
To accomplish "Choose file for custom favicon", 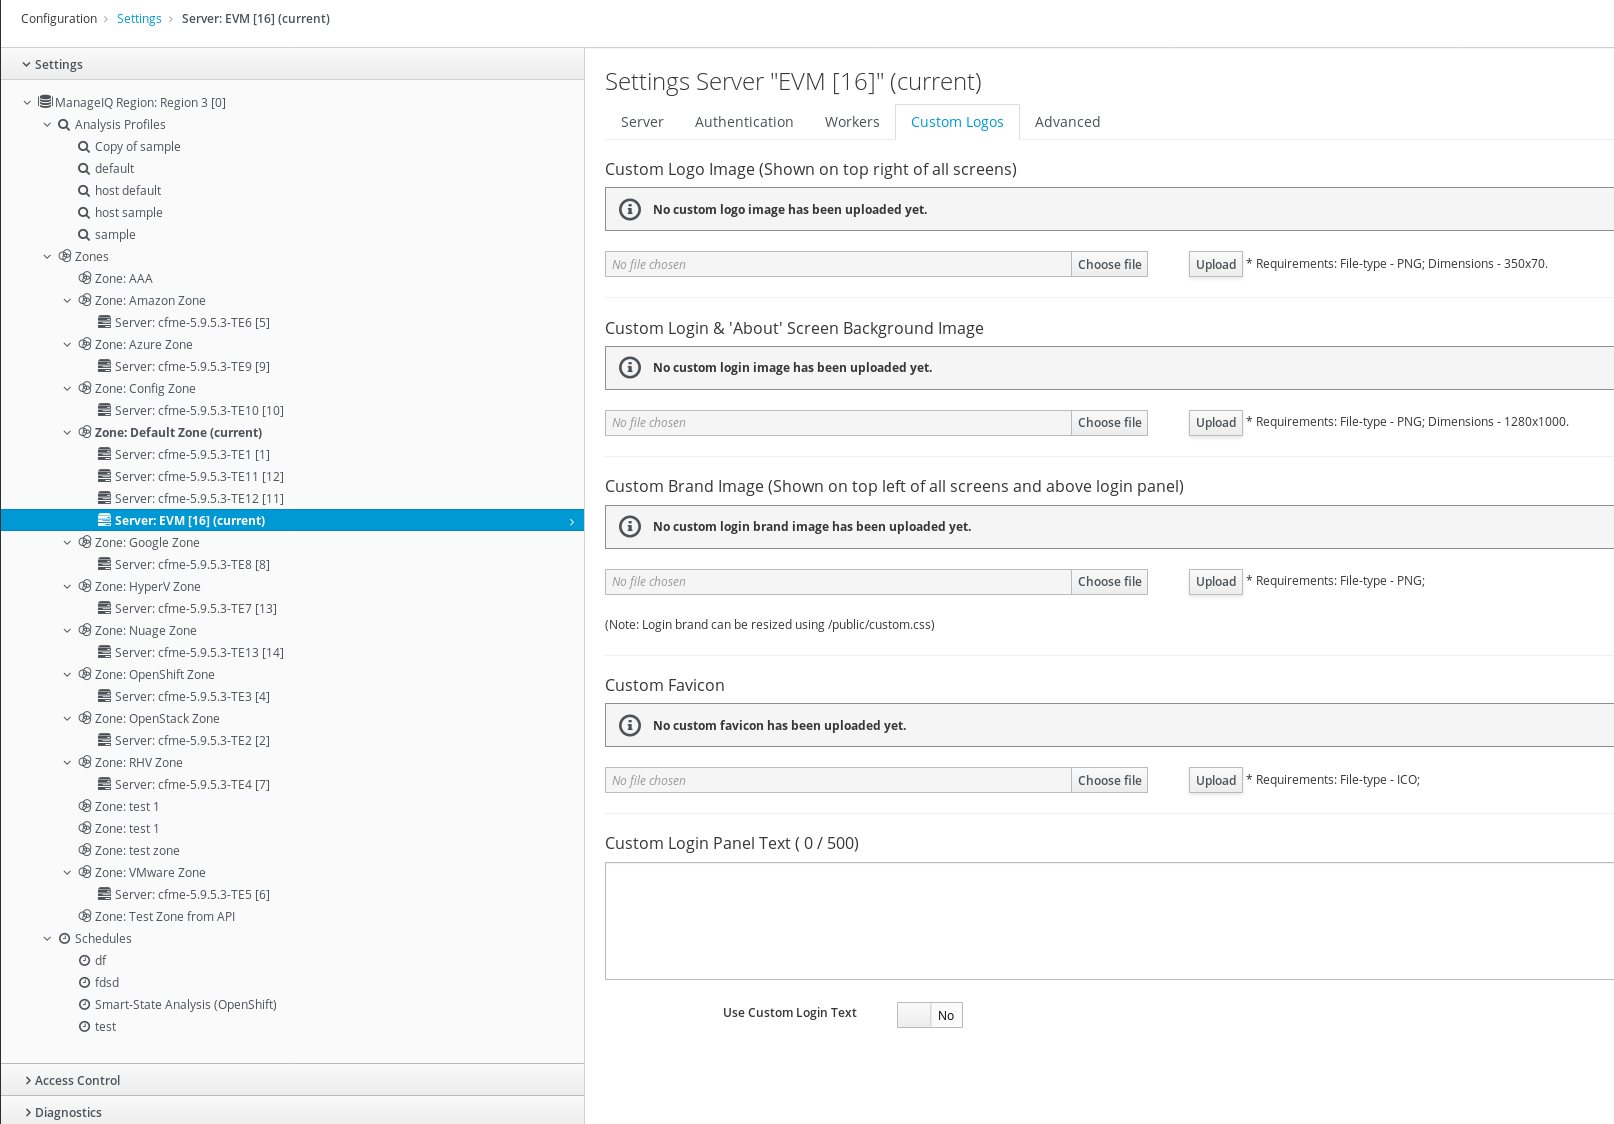I will click(x=1109, y=780).
